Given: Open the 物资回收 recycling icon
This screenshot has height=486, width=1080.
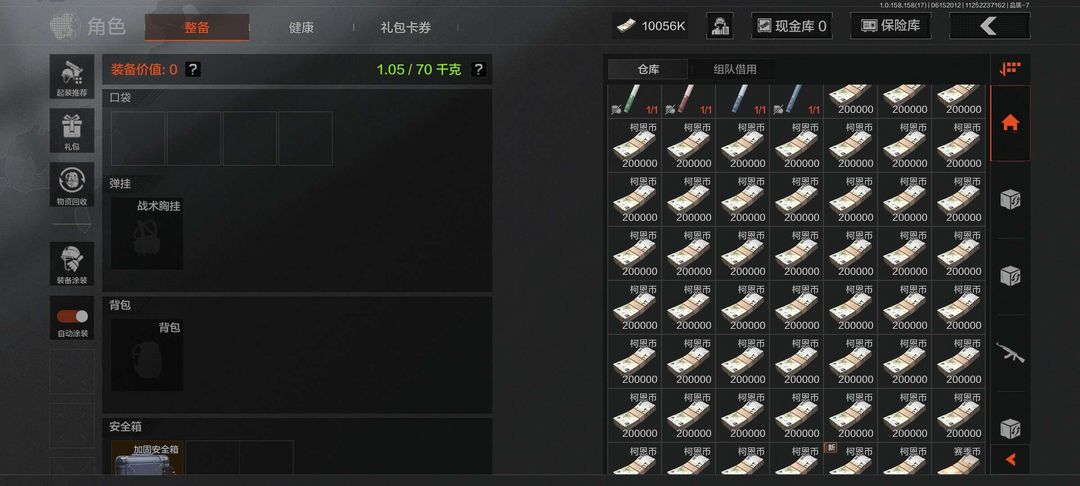Looking at the screenshot, I should pos(72,184).
